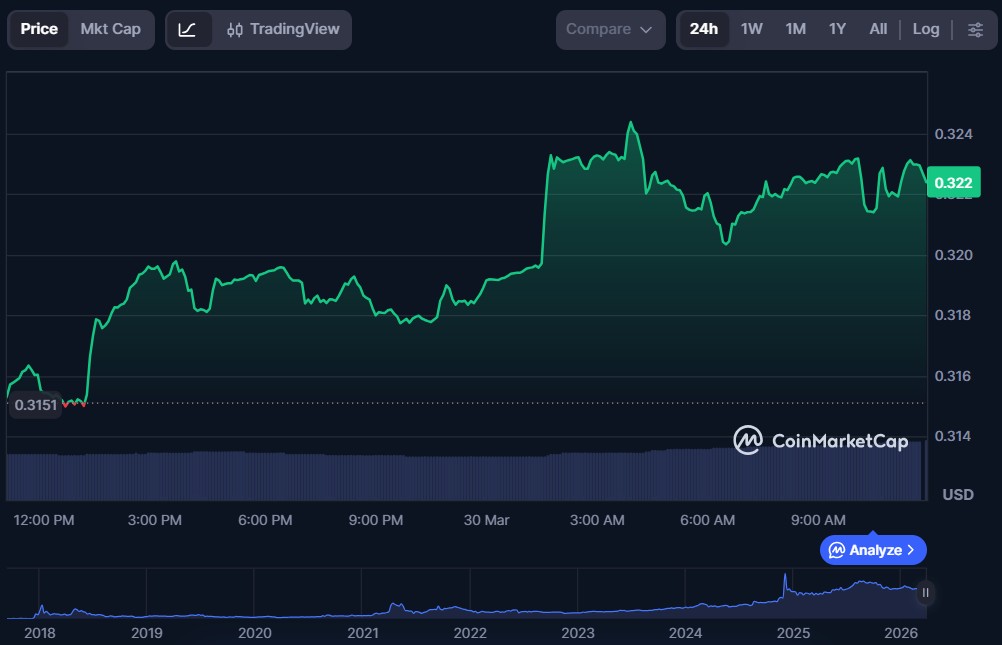Viewport: 1002px width, 645px height.
Task: Click the 0.3151 opening price label
Action: pyautogui.click(x=35, y=405)
